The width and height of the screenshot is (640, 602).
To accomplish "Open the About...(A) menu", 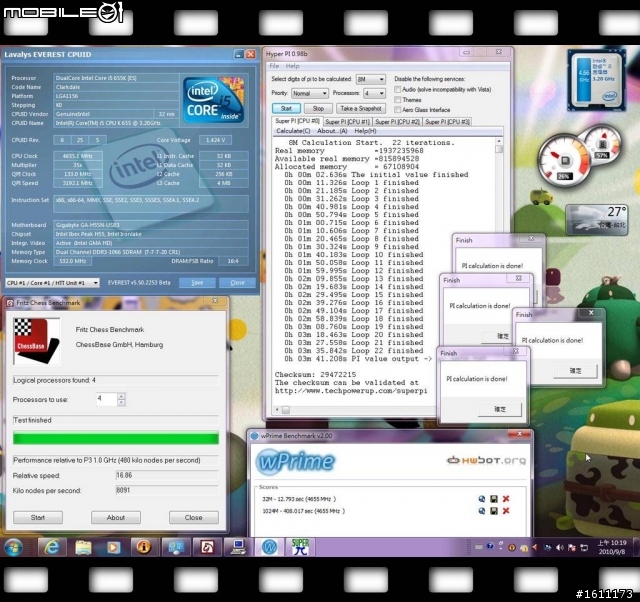I will tap(332, 131).
